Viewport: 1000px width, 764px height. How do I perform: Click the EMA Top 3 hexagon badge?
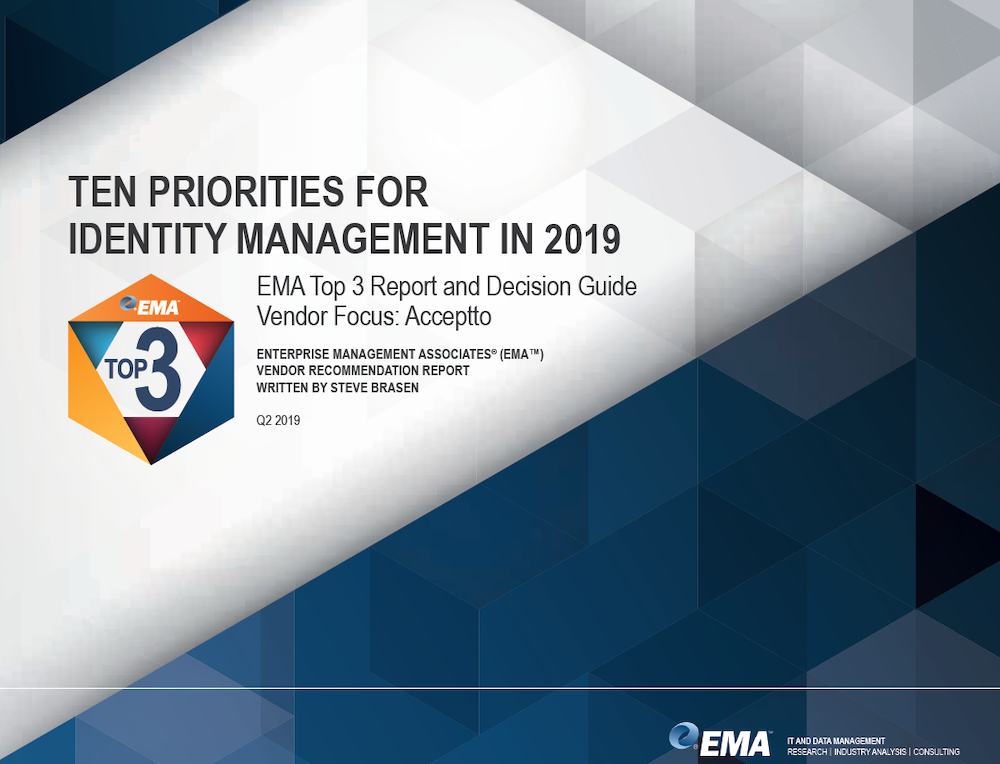click(x=151, y=369)
